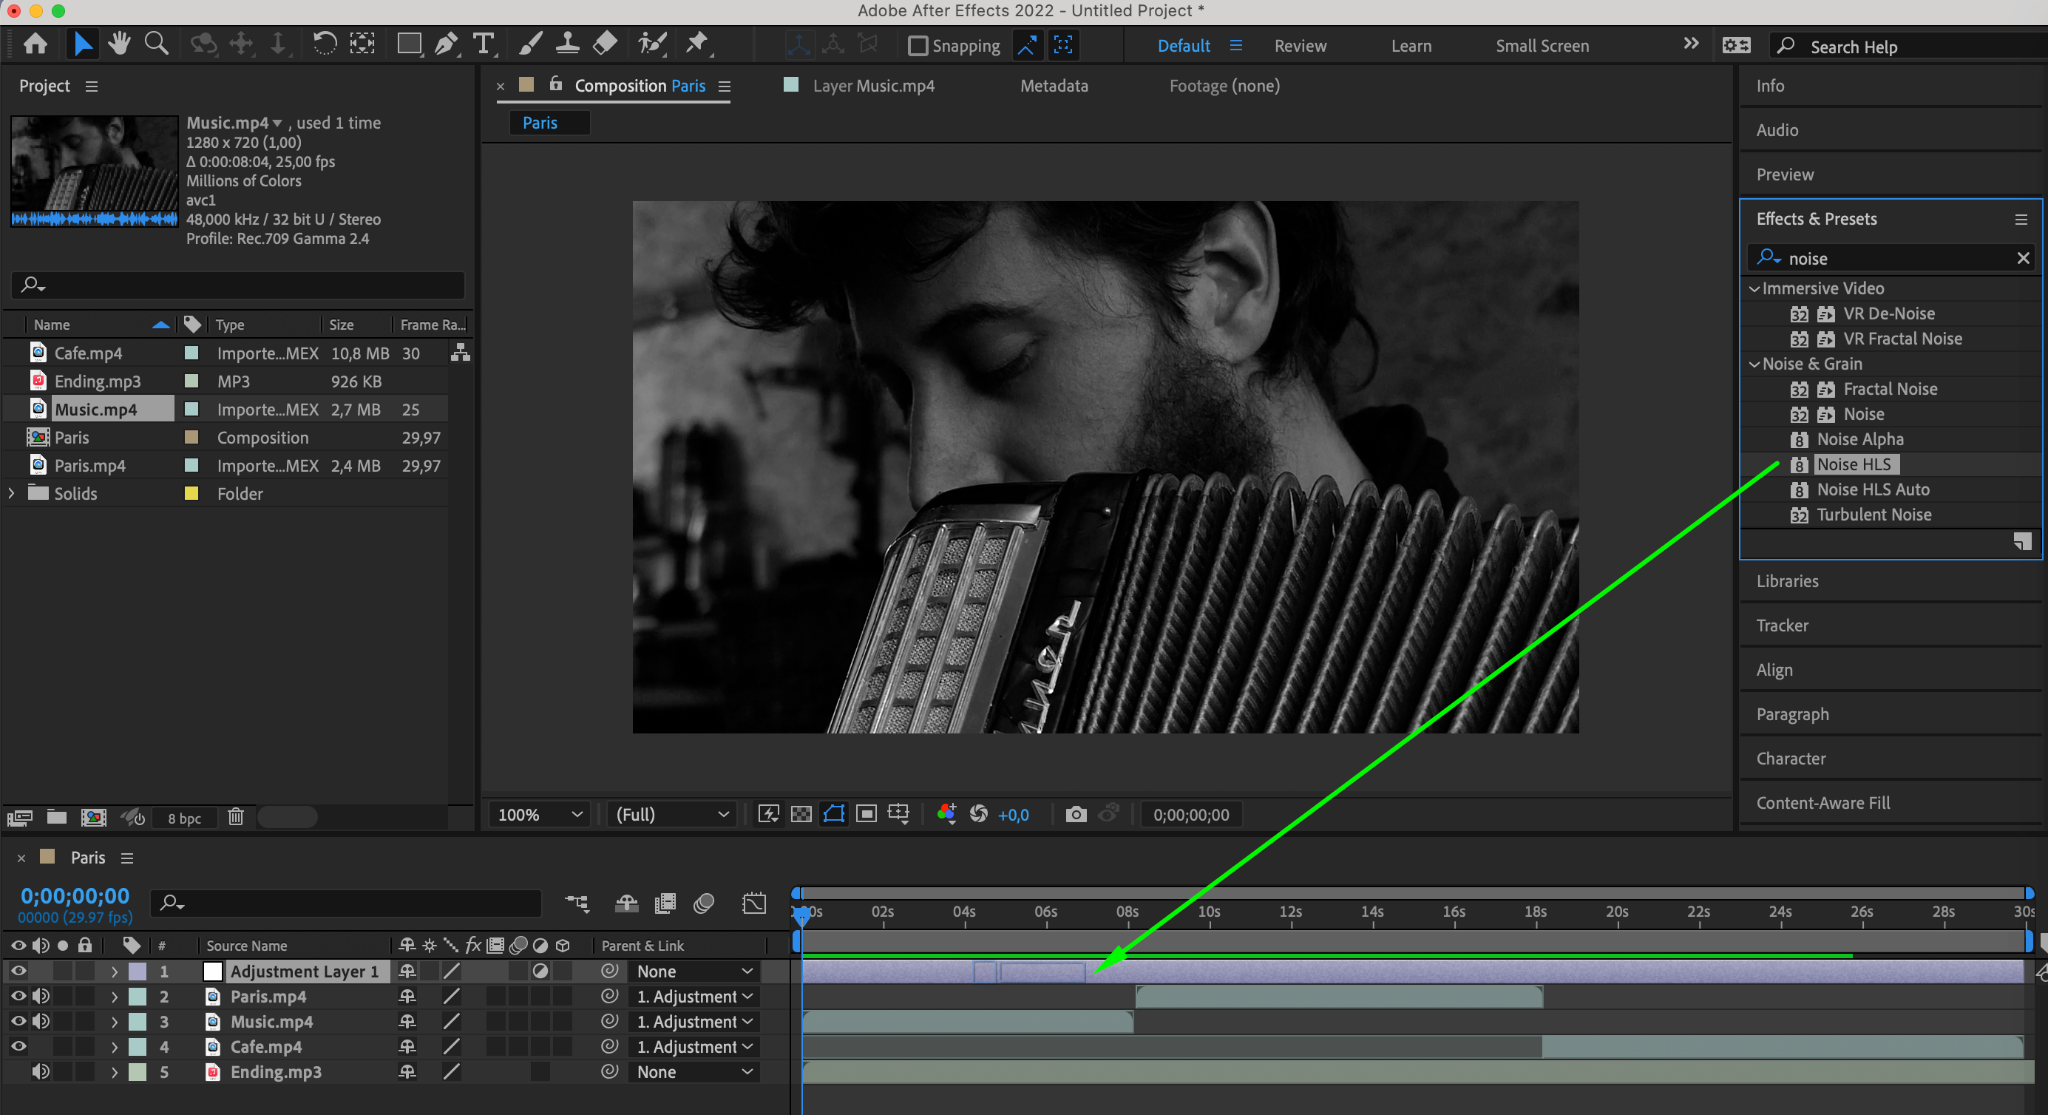2048x1115 pixels.
Task: Take a snapshot with camera icon
Action: click(x=1076, y=815)
